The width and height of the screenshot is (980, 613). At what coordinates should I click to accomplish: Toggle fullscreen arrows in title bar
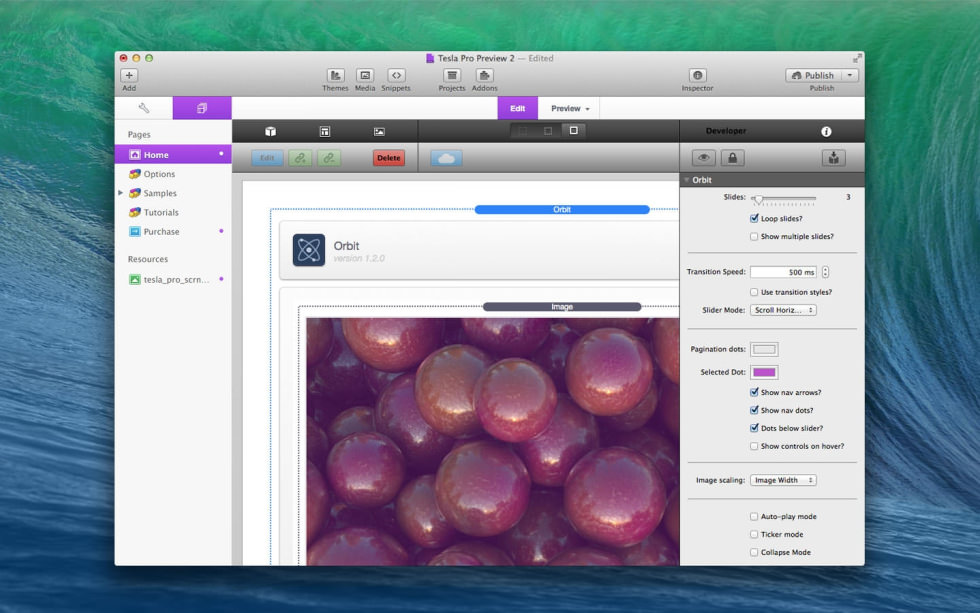point(857,58)
